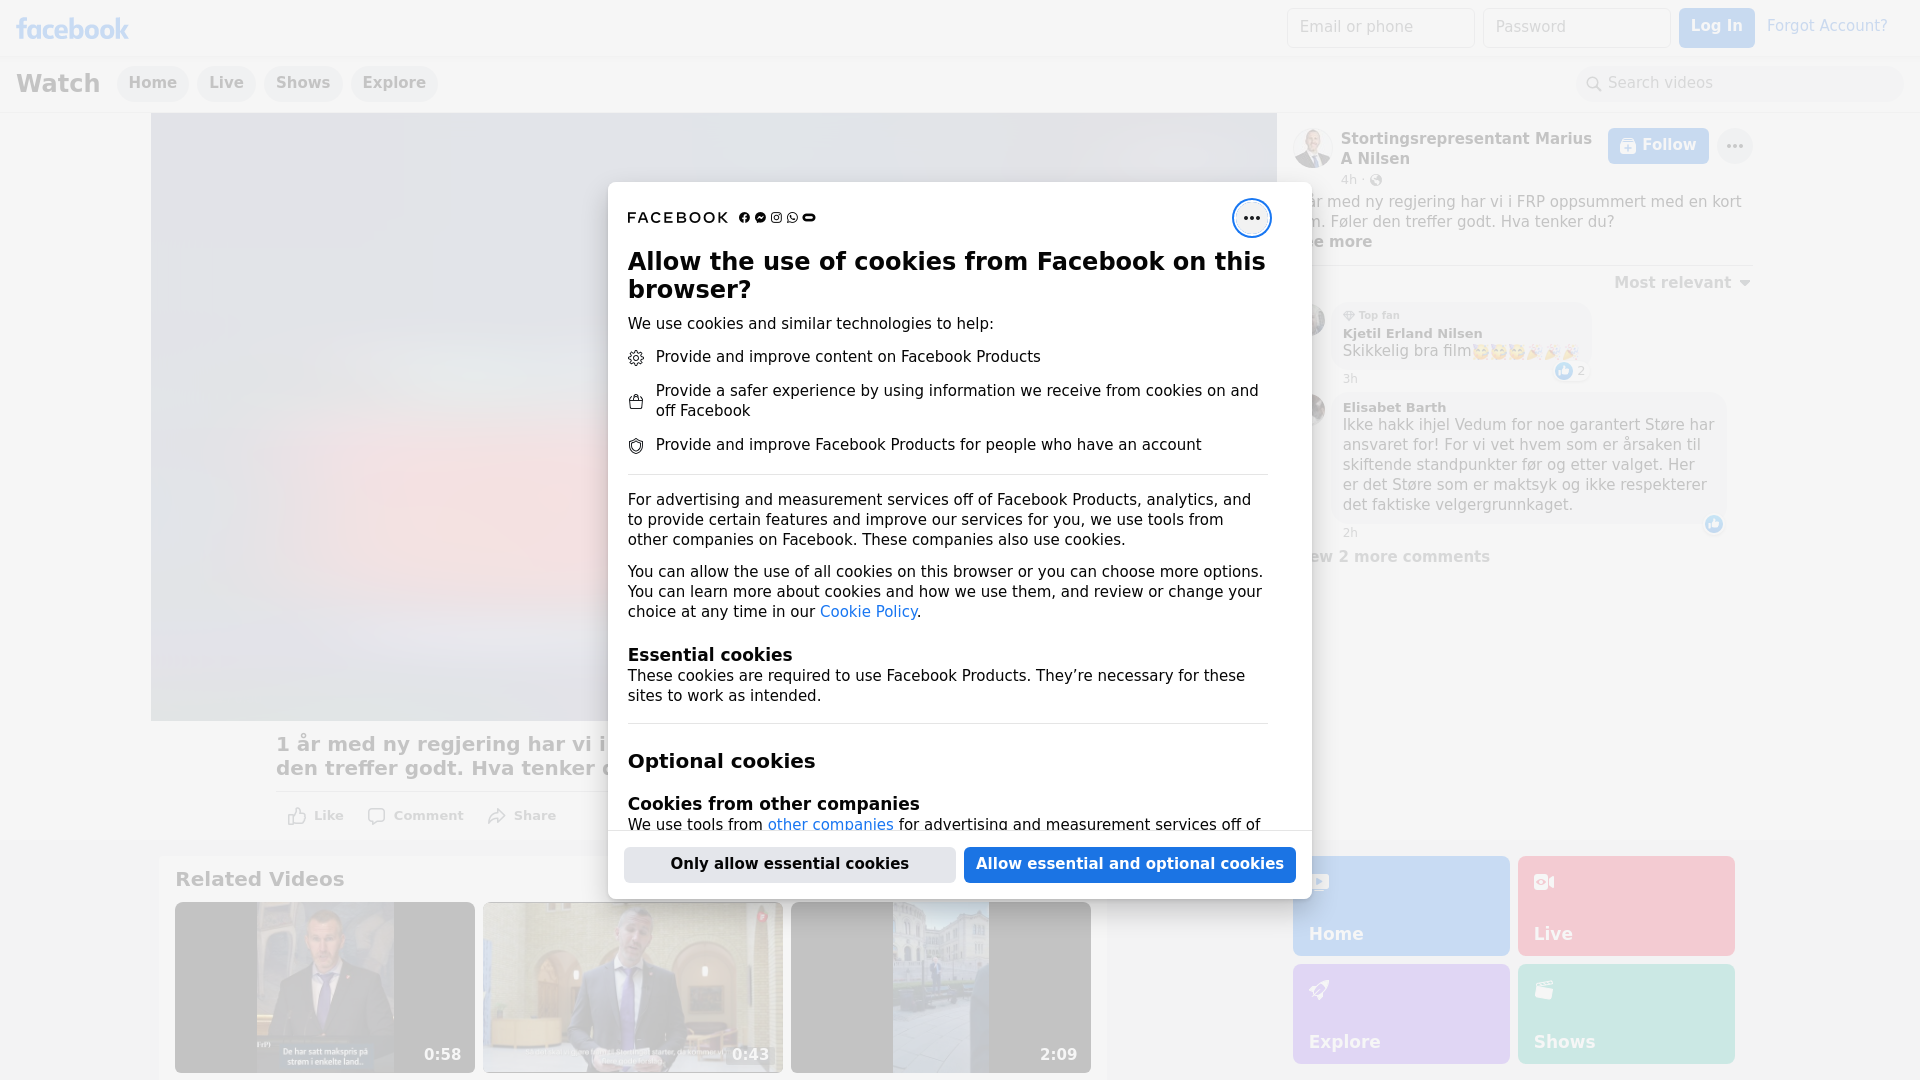Click the Facebook logo at top left
Screen dimensions: 1920x1080
(x=72, y=29)
